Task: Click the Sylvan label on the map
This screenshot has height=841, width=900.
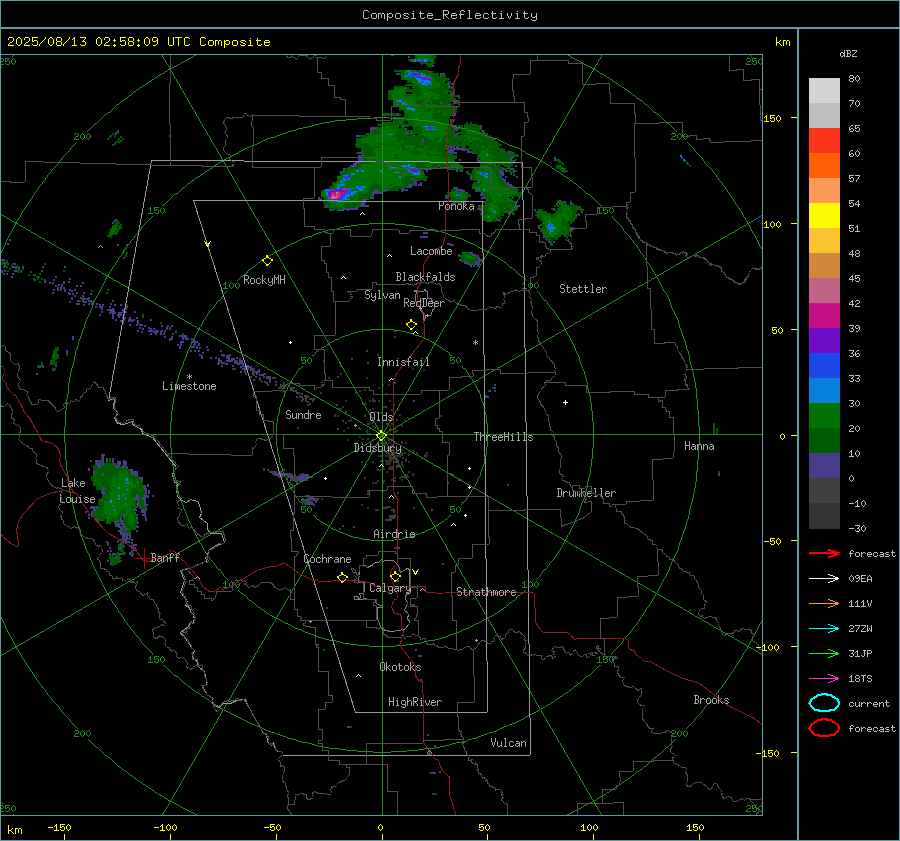Action: tap(382, 295)
